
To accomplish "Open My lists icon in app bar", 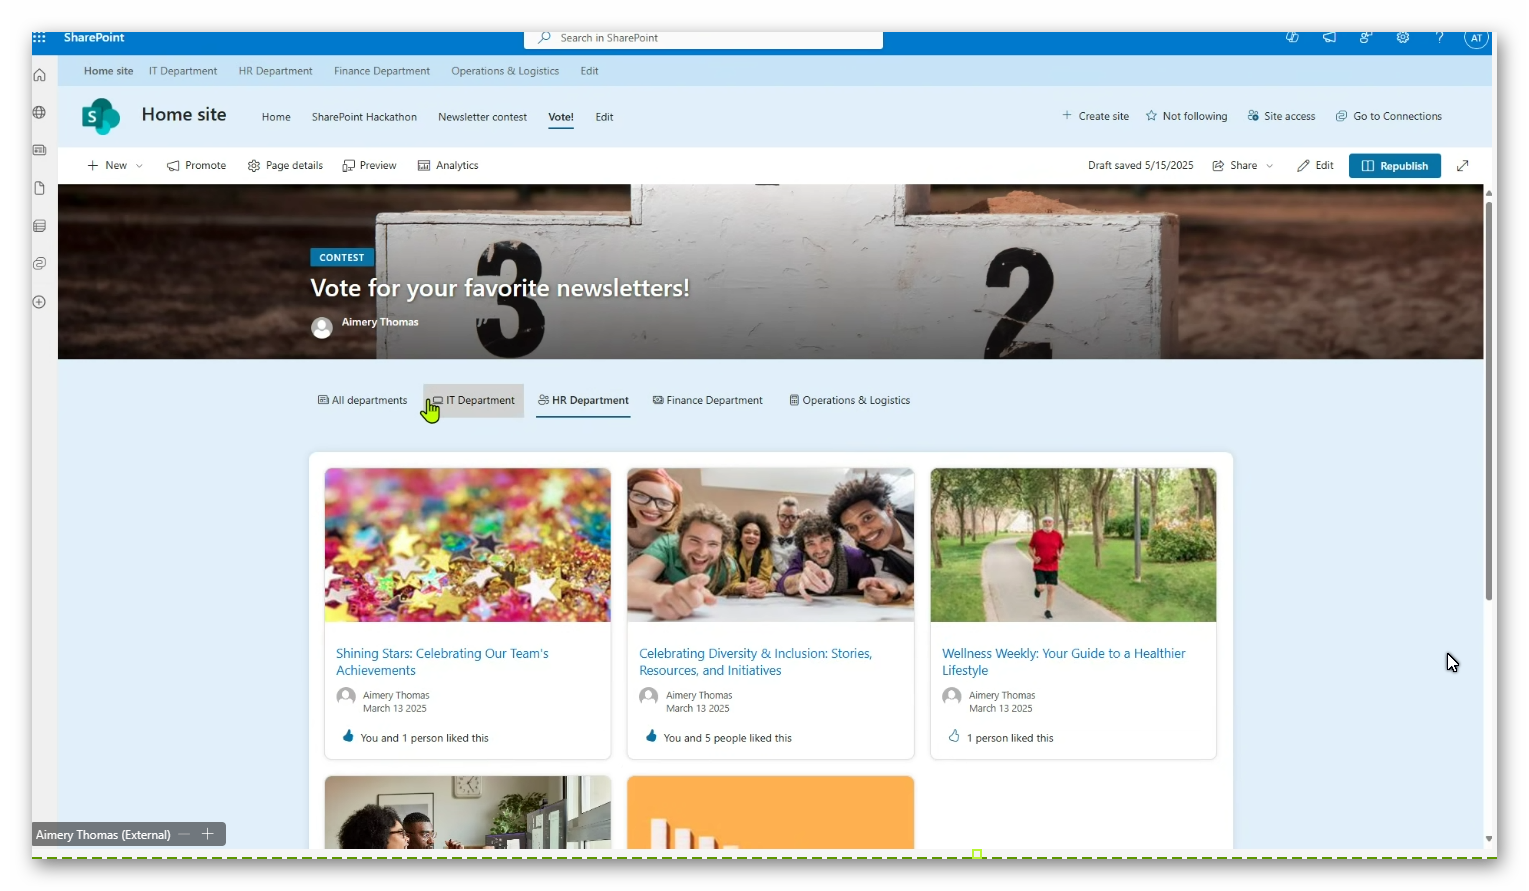I will pos(39,226).
